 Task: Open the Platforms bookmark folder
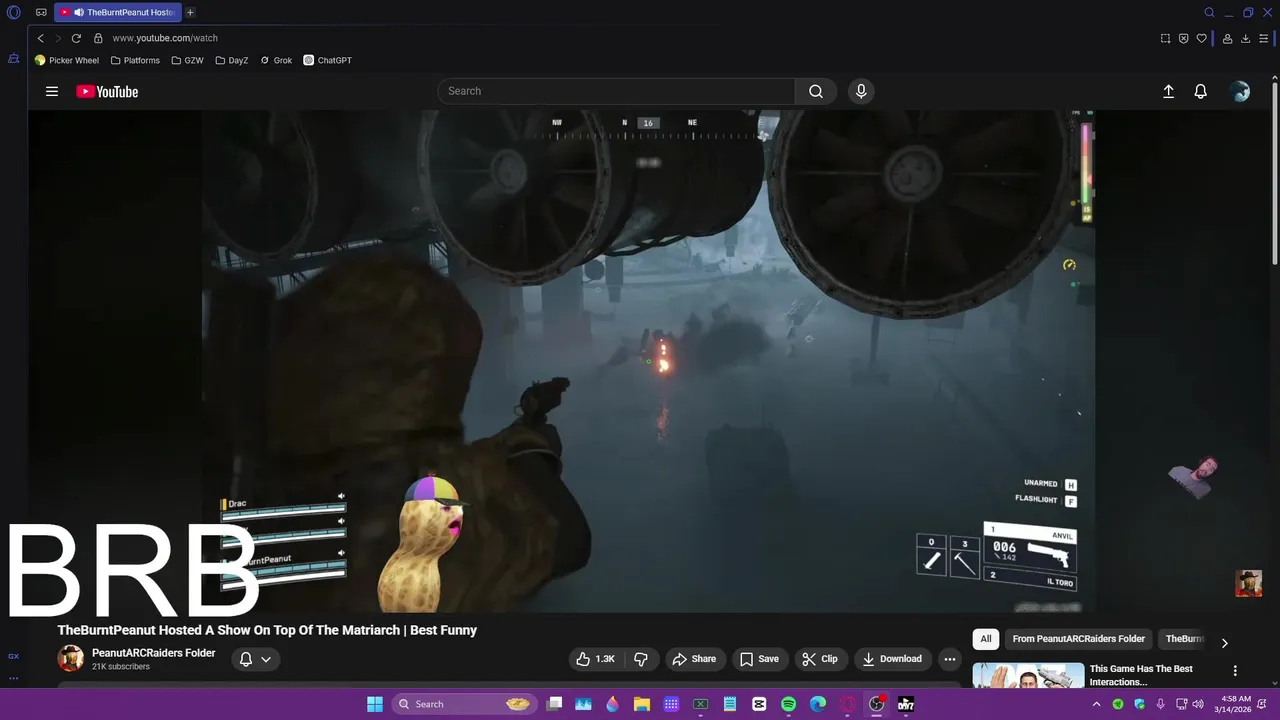pyautogui.click(x=135, y=60)
